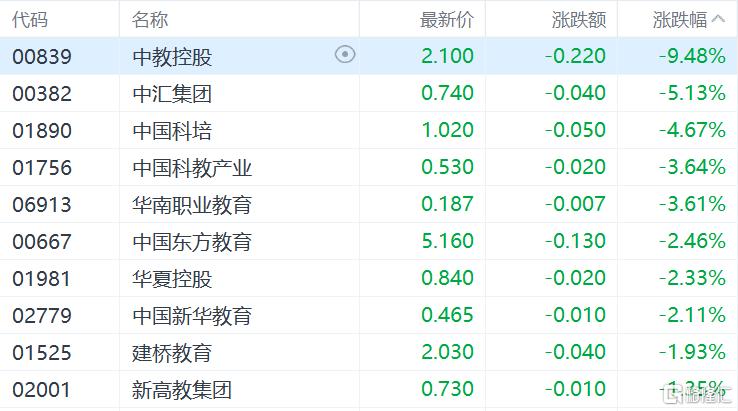Sort by the 最新价 column header
The height and width of the screenshot is (411, 738).
click(447, 20)
